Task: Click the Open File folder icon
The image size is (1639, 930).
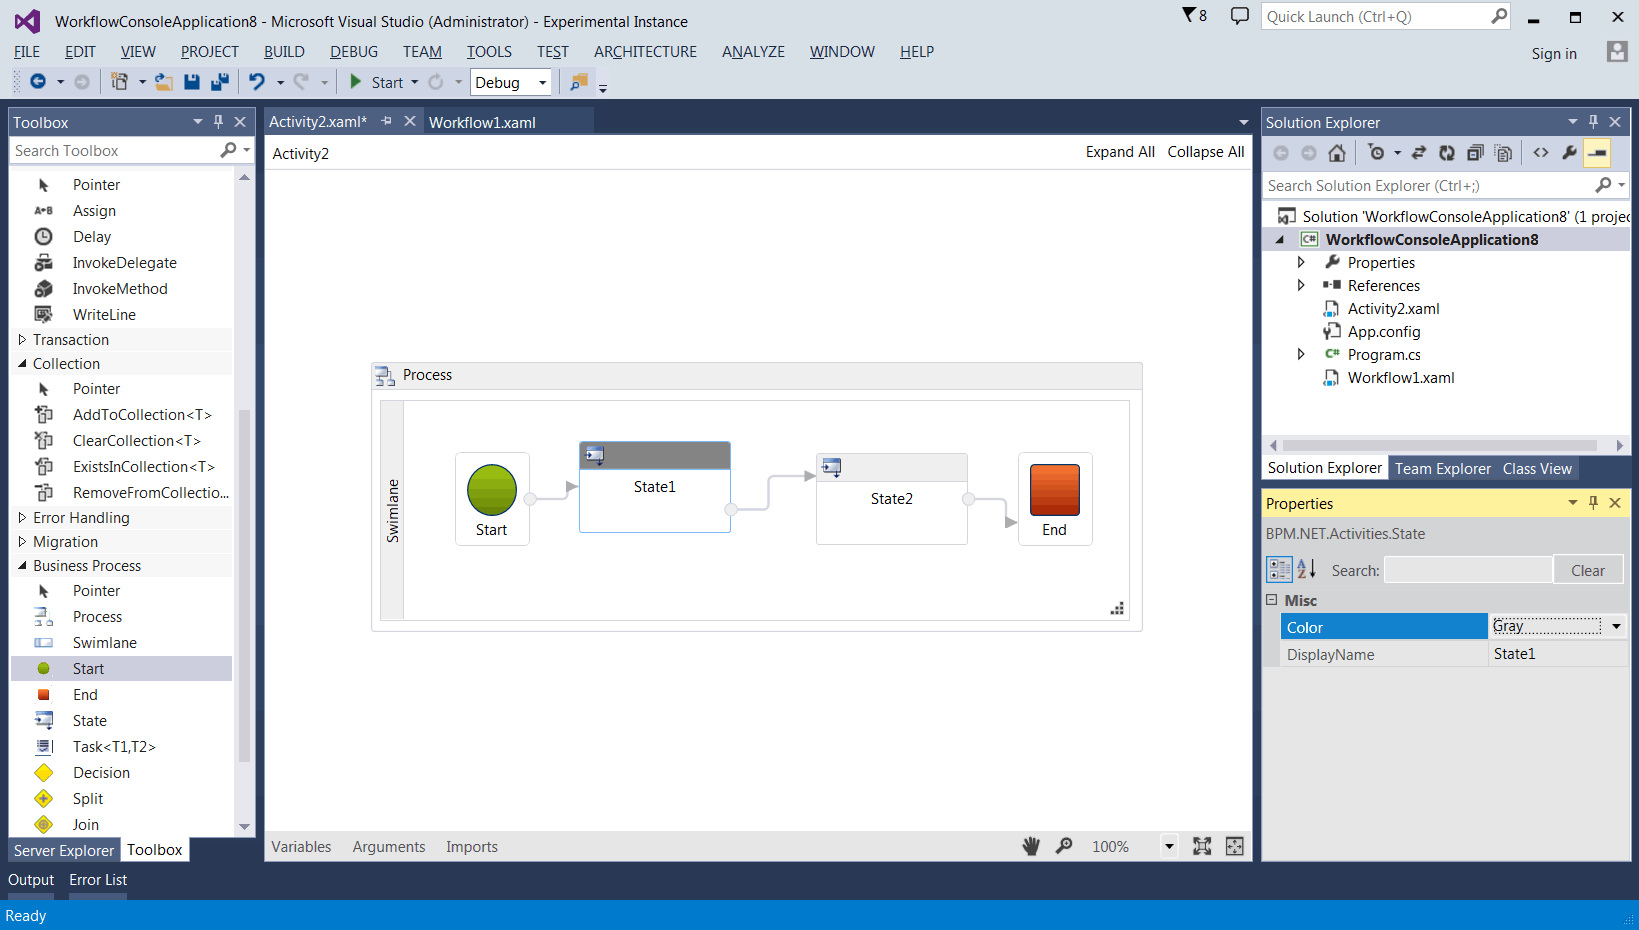Action: (164, 82)
